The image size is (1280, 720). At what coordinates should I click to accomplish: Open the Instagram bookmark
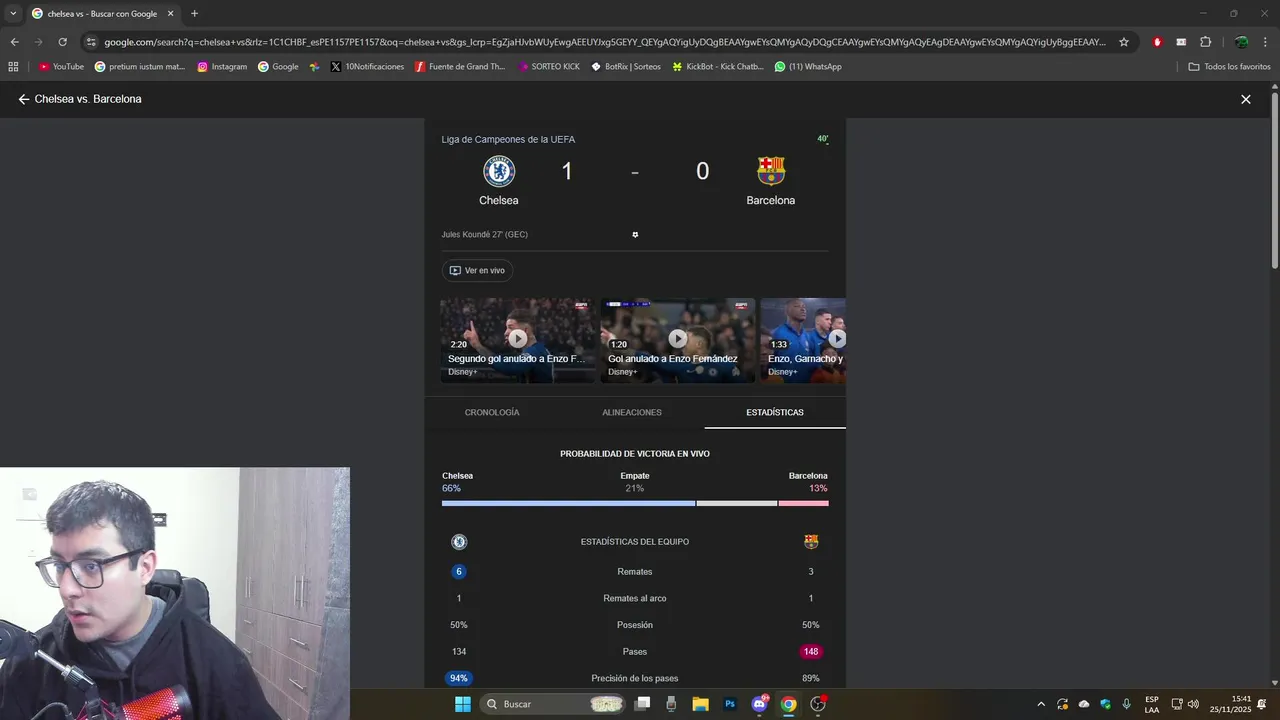[x=222, y=67]
